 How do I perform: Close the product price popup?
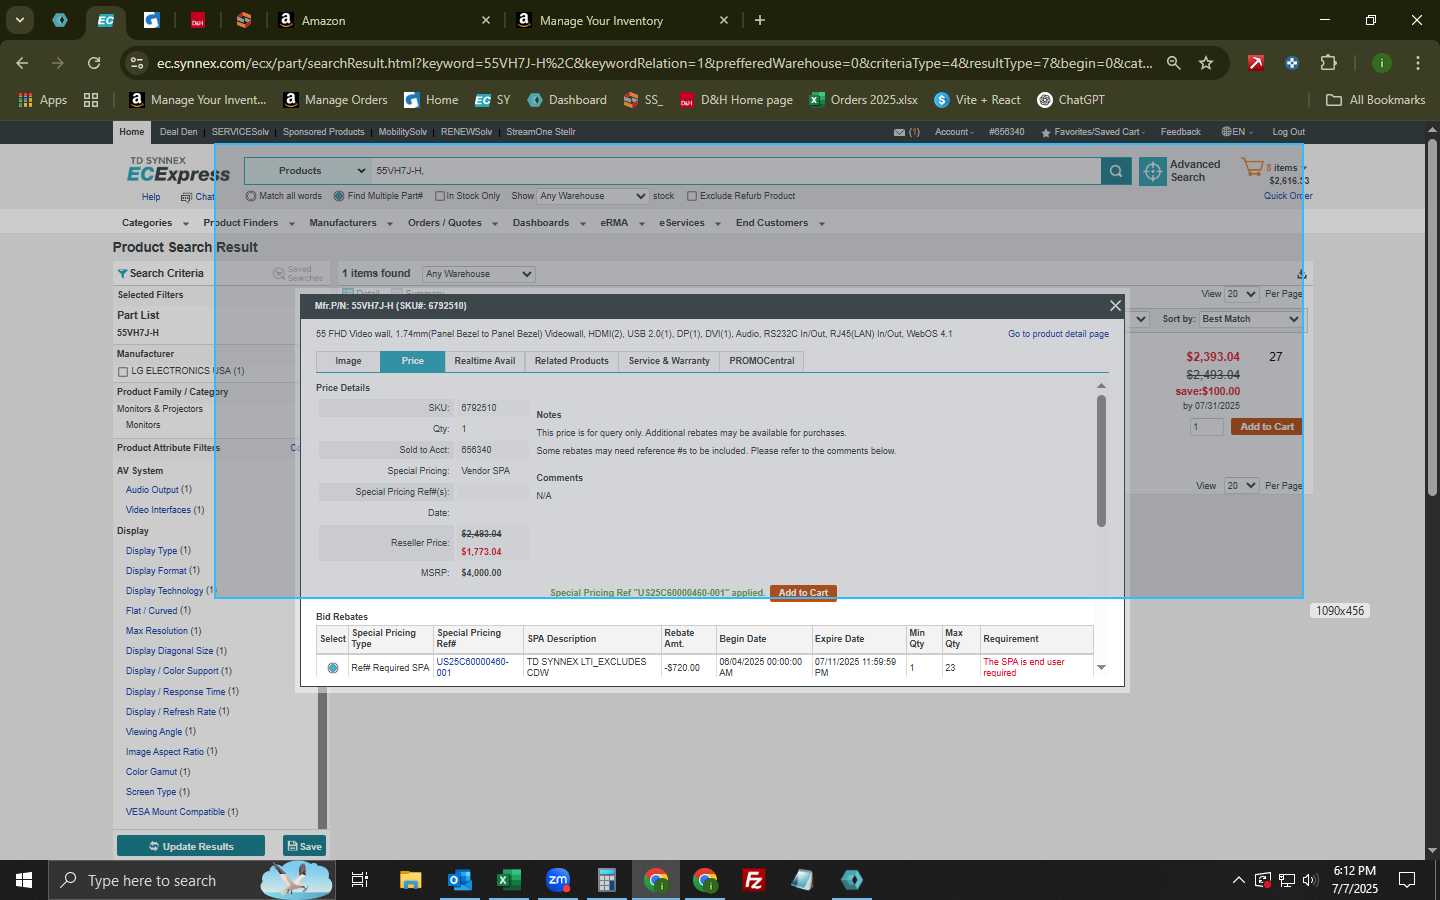pos(1115,306)
